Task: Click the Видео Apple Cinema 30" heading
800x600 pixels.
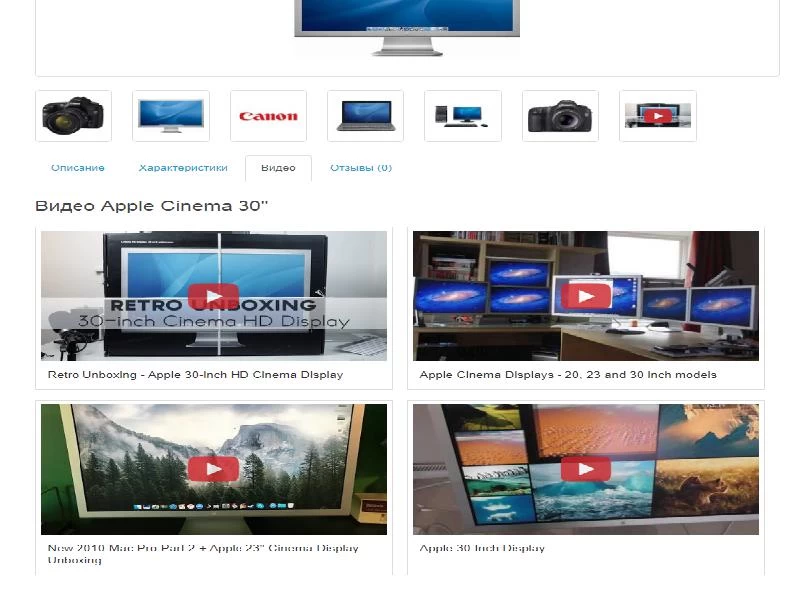Action: pos(152,206)
